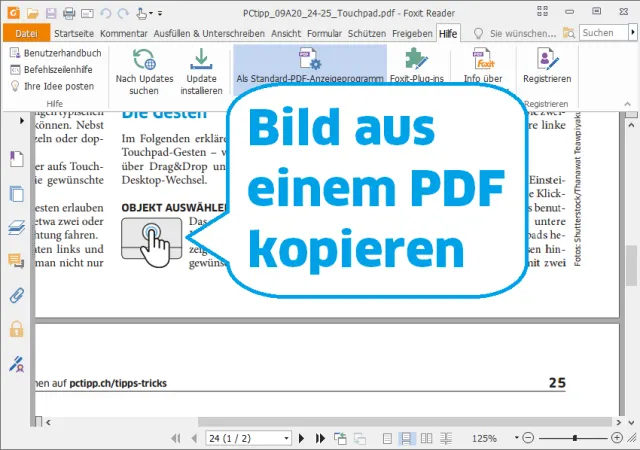Open the Datei menu
This screenshot has height=450, width=640.
click(x=26, y=33)
